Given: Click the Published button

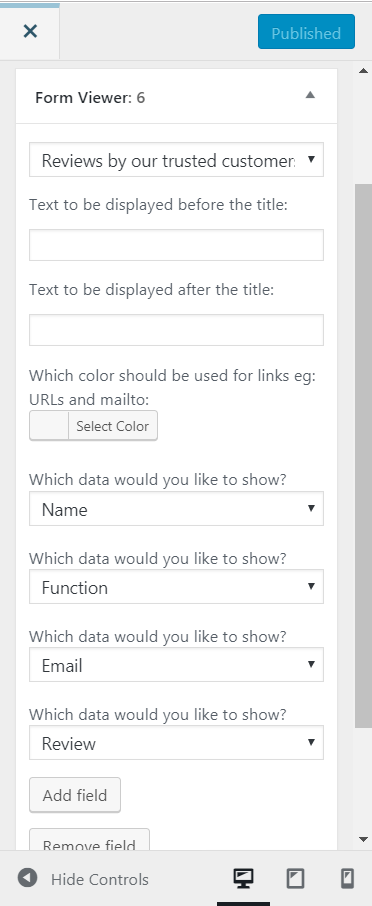Looking at the screenshot, I should pyautogui.click(x=306, y=32).
